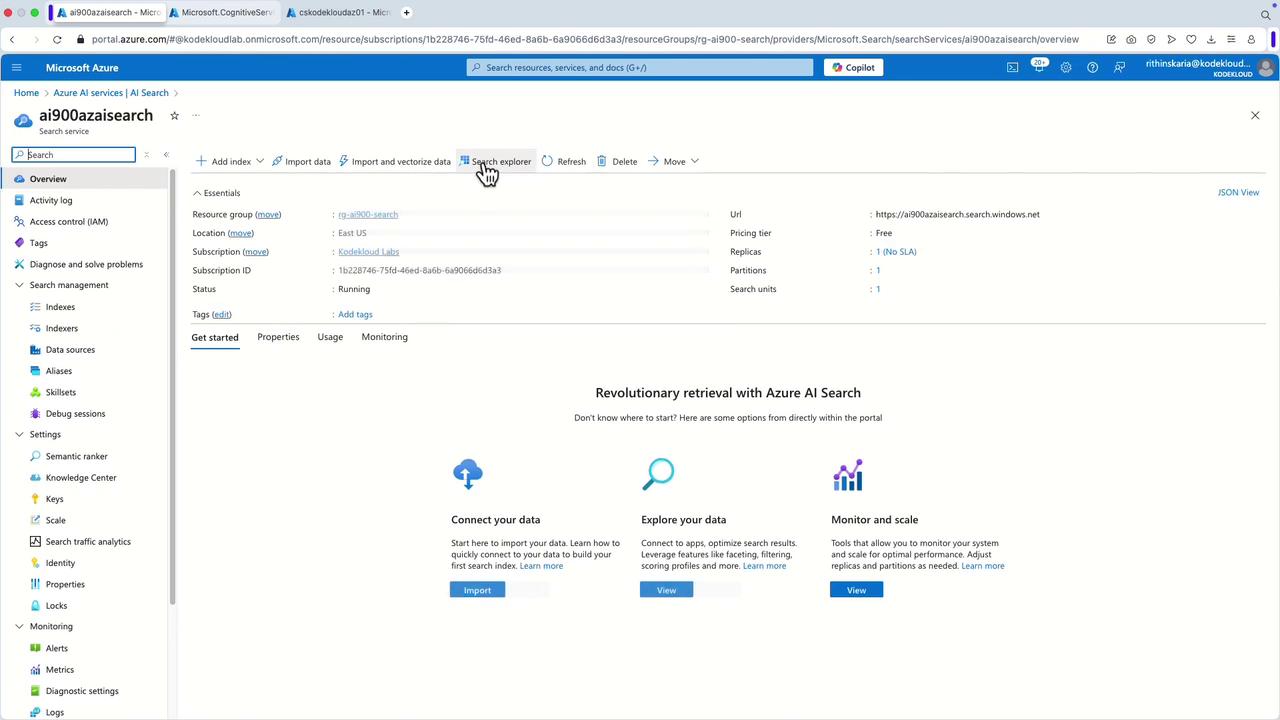This screenshot has width=1280, height=720.
Task: Click Refresh in the command bar
Action: (564, 161)
